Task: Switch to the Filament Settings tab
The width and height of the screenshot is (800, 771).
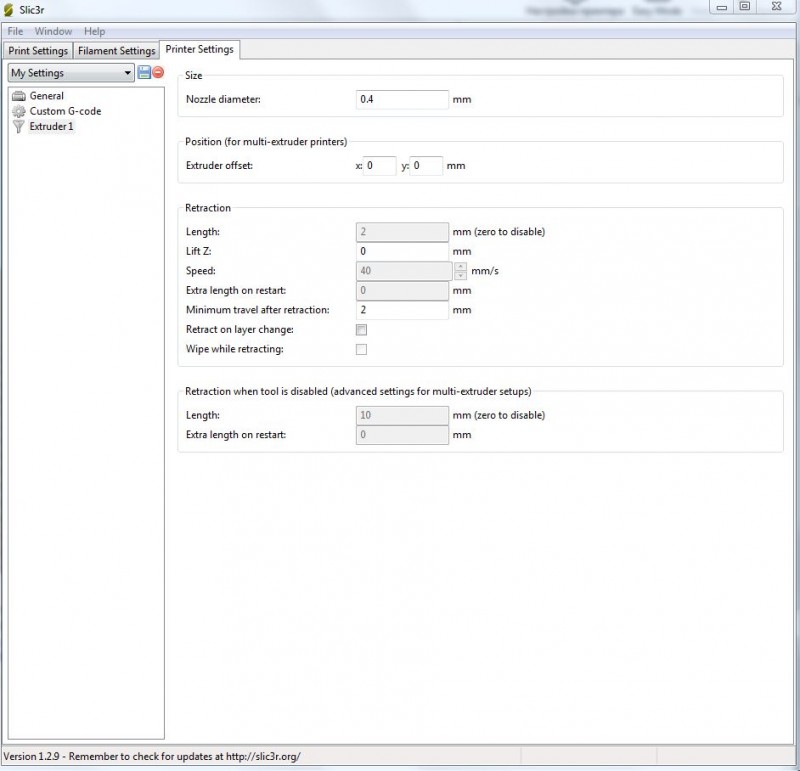Action: (117, 51)
